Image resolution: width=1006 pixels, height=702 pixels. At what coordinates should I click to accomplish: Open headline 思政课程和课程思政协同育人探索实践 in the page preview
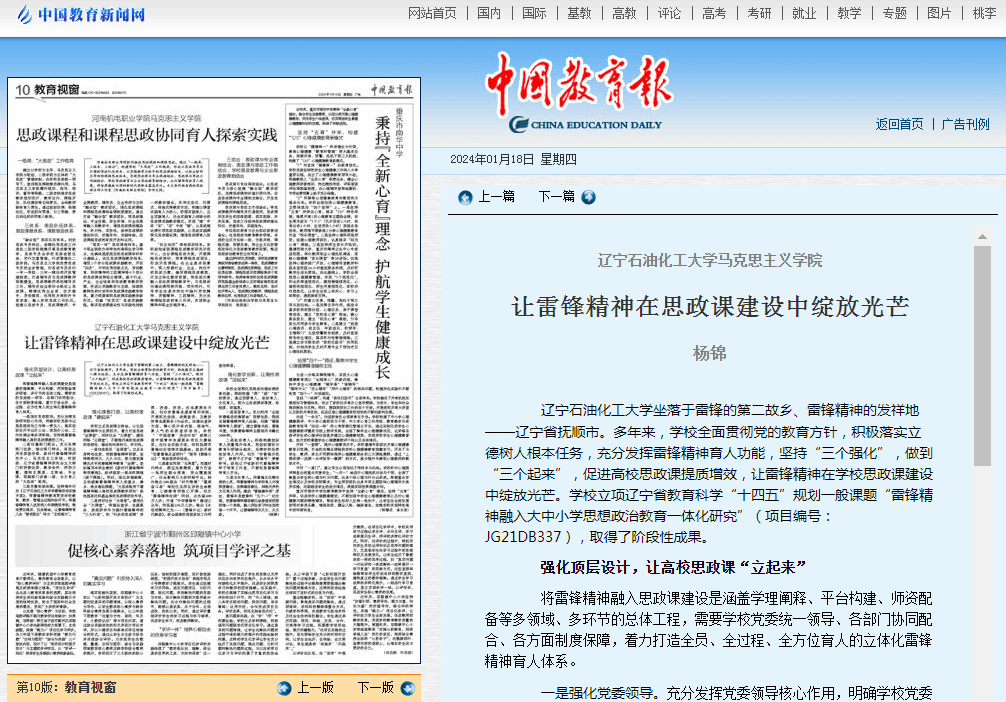[x=146, y=134]
